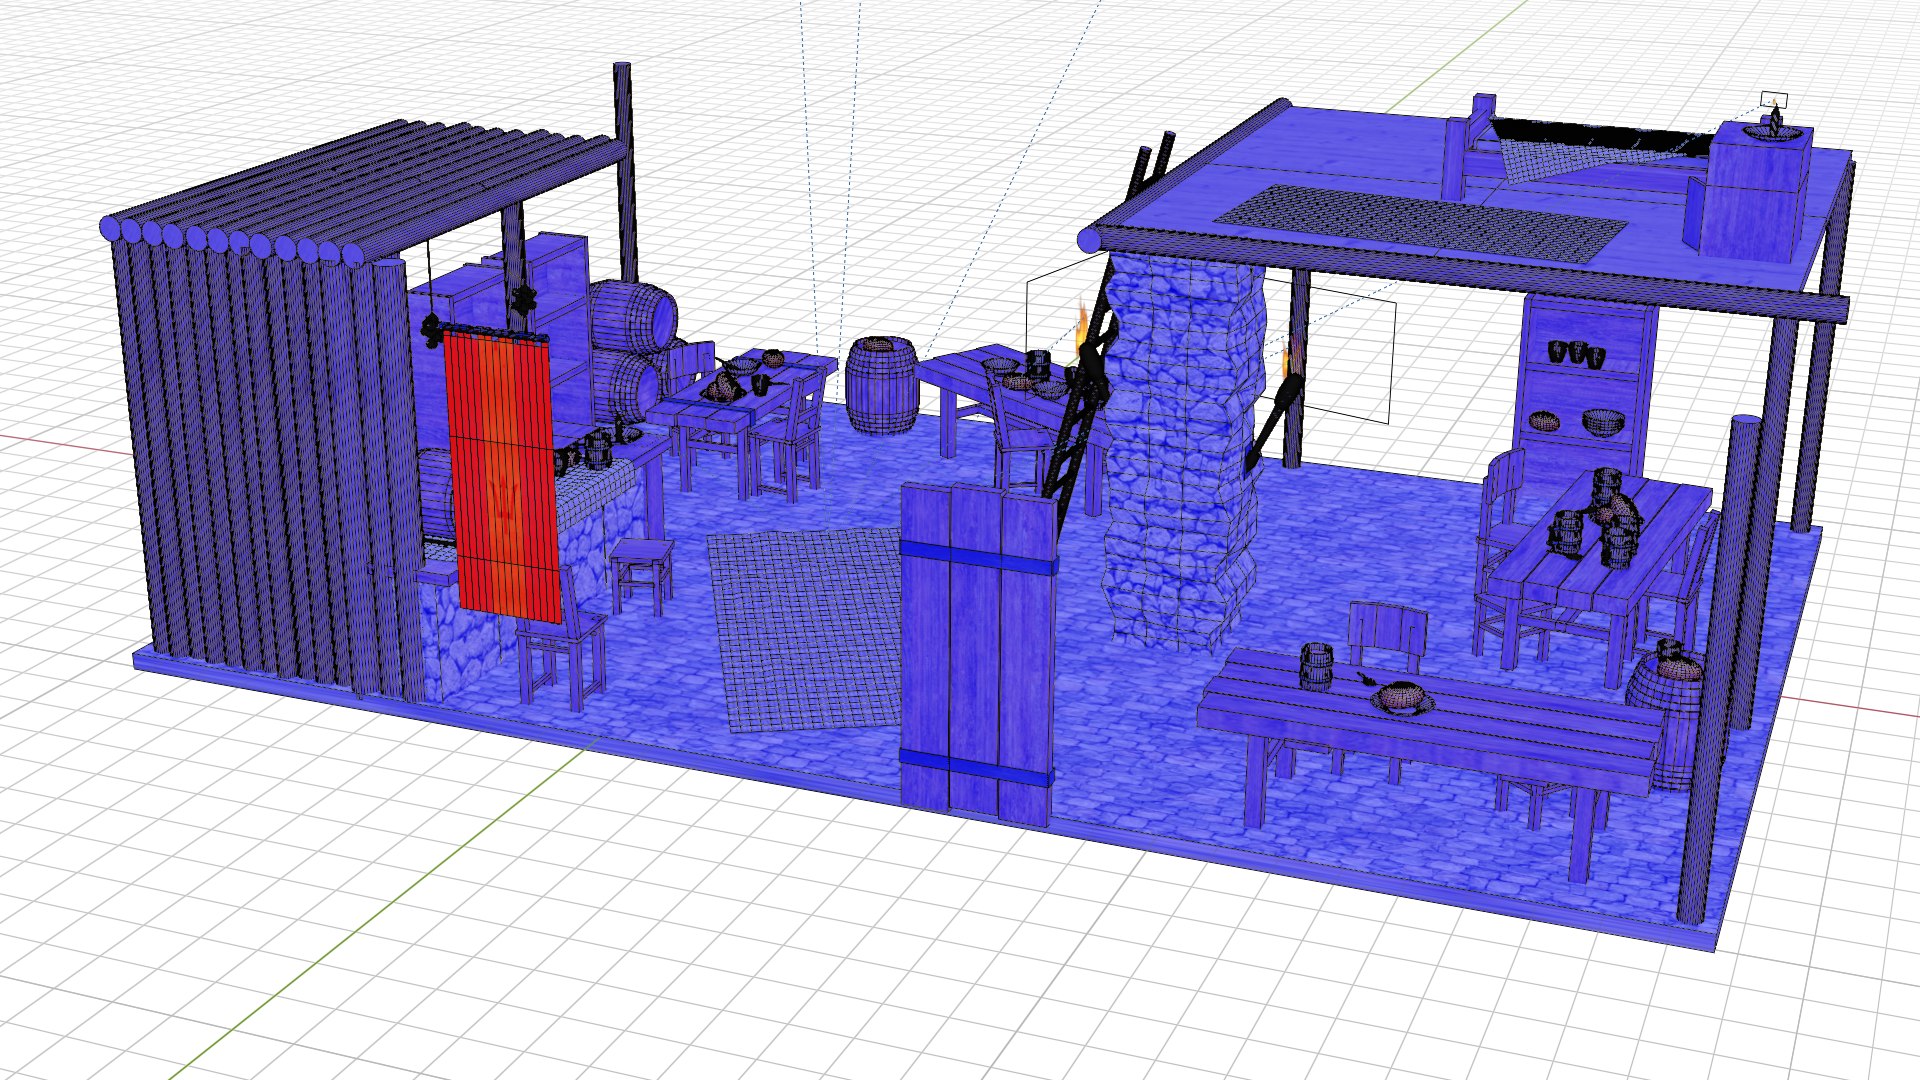Click the small stool beside the stone bar
1920x1080 pixels.
[641, 574]
